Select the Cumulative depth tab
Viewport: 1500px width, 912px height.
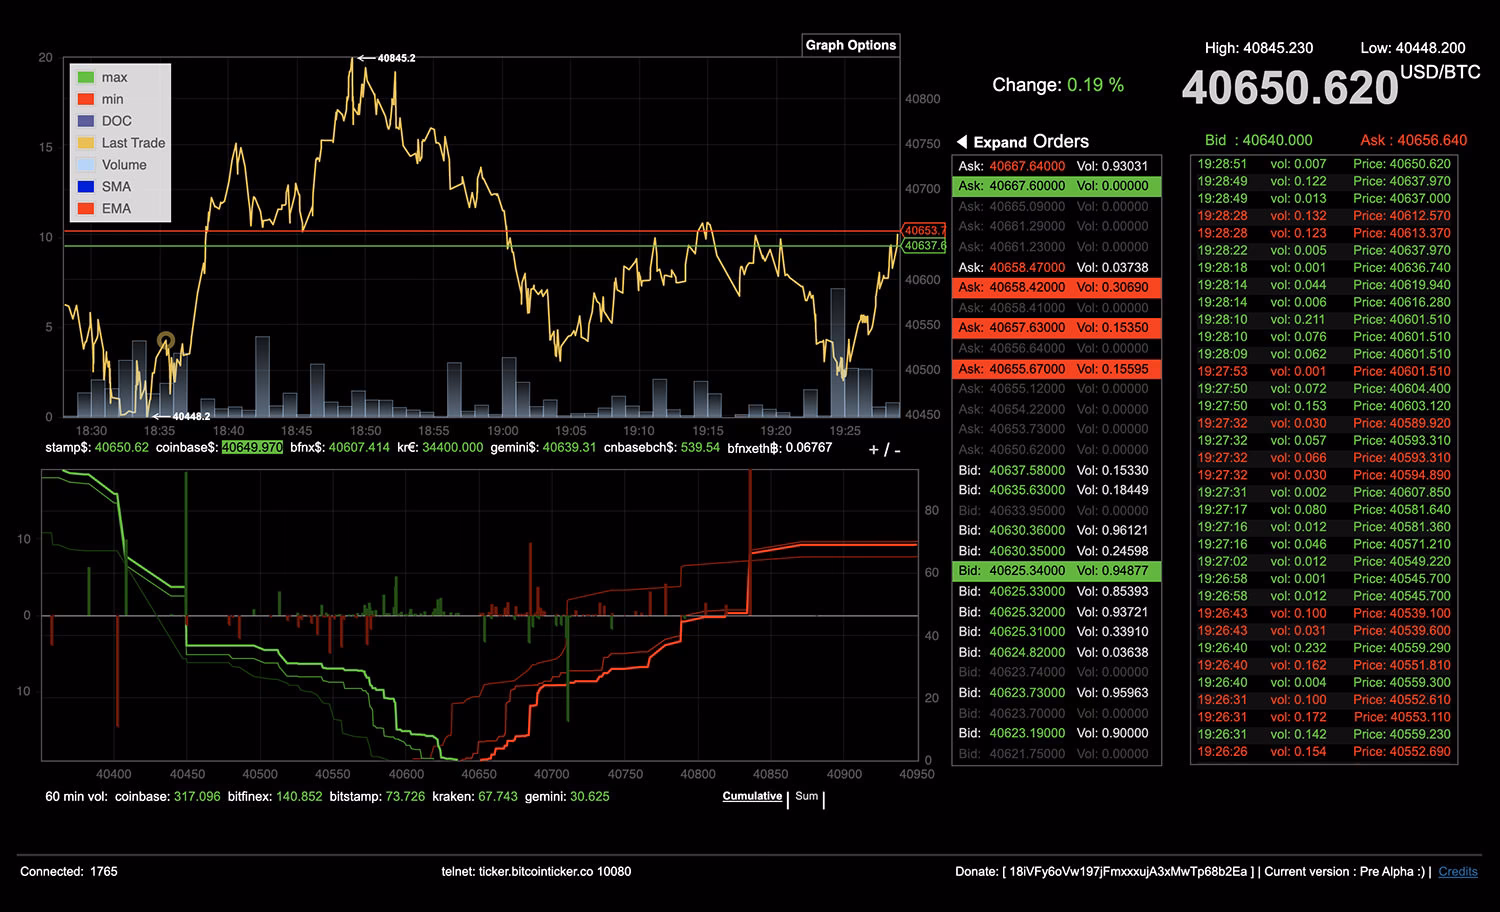(x=751, y=796)
